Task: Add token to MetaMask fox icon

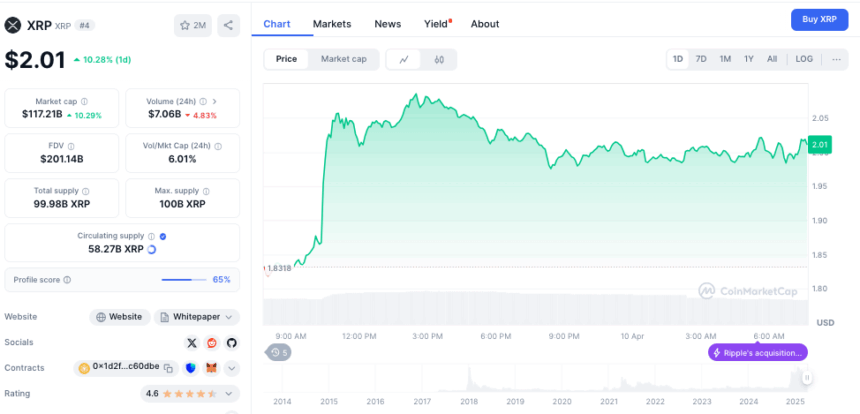Action: click(x=211, y=368)
